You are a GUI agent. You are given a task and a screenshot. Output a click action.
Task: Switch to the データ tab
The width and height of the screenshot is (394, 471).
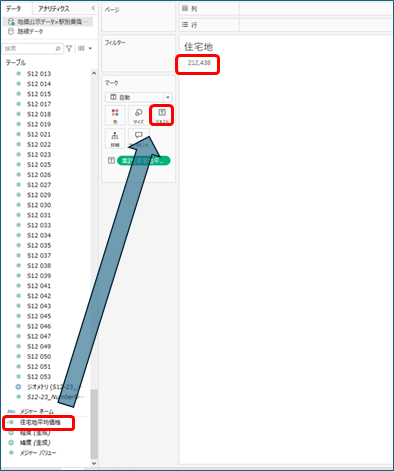[x=13, y=9]
